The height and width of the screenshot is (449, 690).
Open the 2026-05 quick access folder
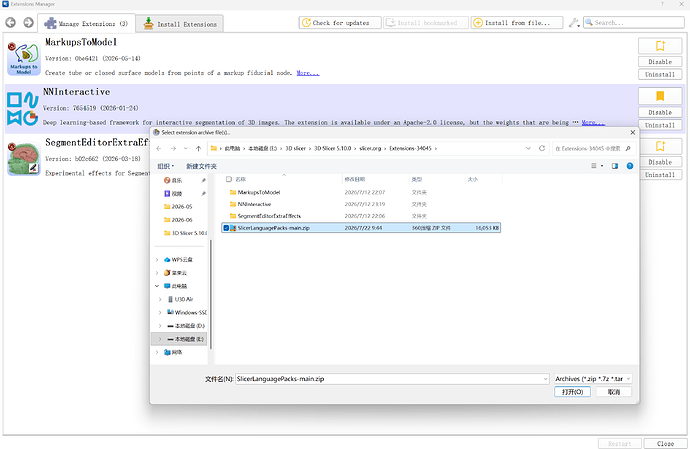pos(178,206)
